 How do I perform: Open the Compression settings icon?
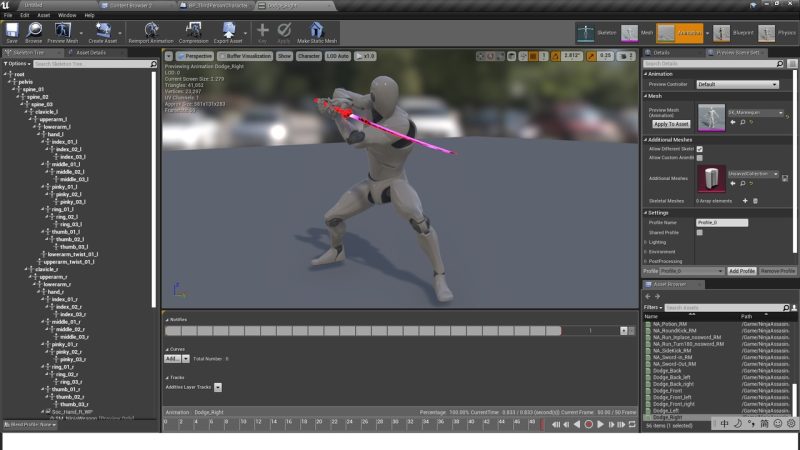[193, 31]
